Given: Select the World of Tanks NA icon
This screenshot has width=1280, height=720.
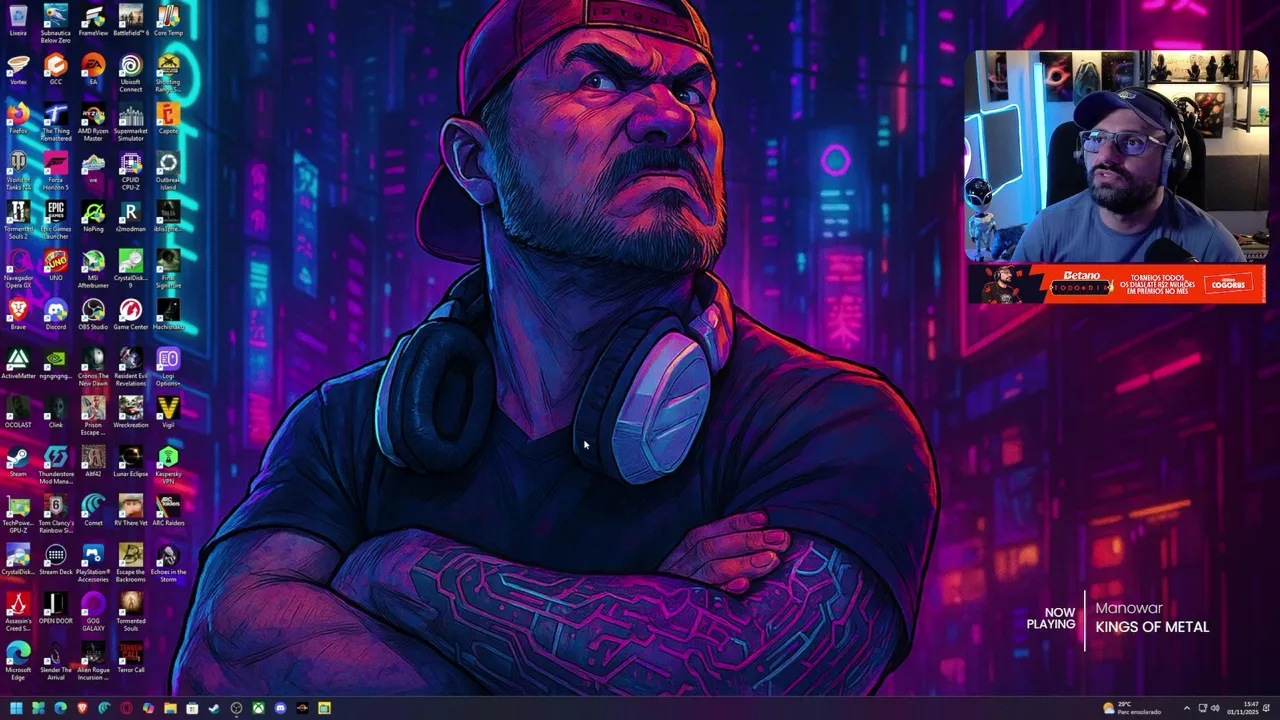Looking at the screenshot, I should tap(18, 170).
